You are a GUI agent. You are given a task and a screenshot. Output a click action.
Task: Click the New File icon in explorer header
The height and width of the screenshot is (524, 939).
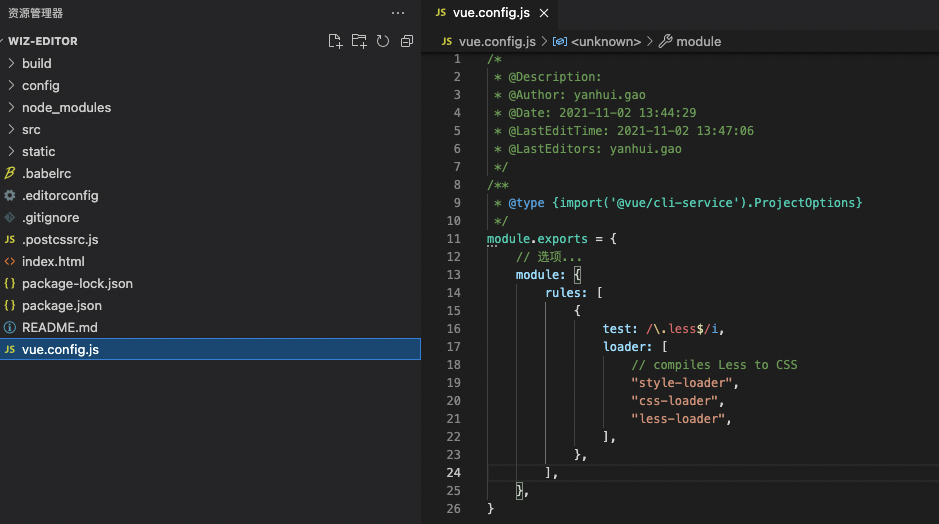[335, 41]
